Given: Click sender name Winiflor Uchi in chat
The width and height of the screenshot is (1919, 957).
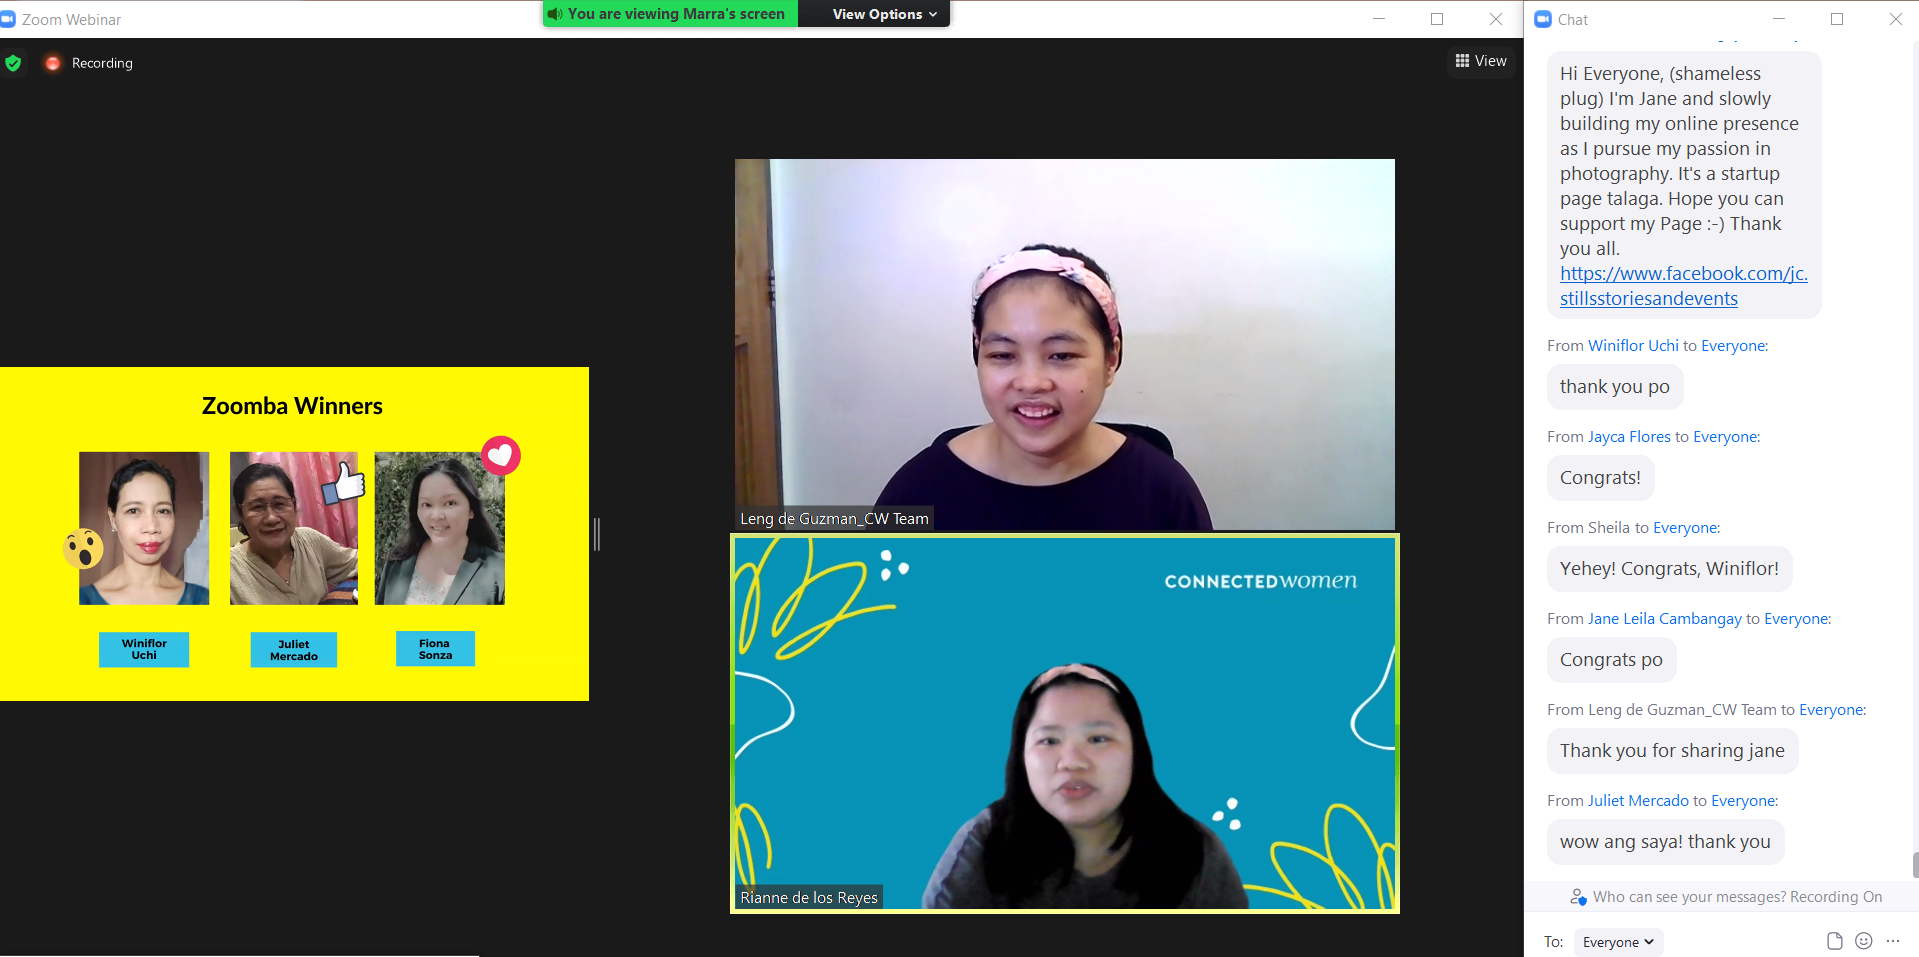Looking at the screenshot, I should (x=1633, y=346).
